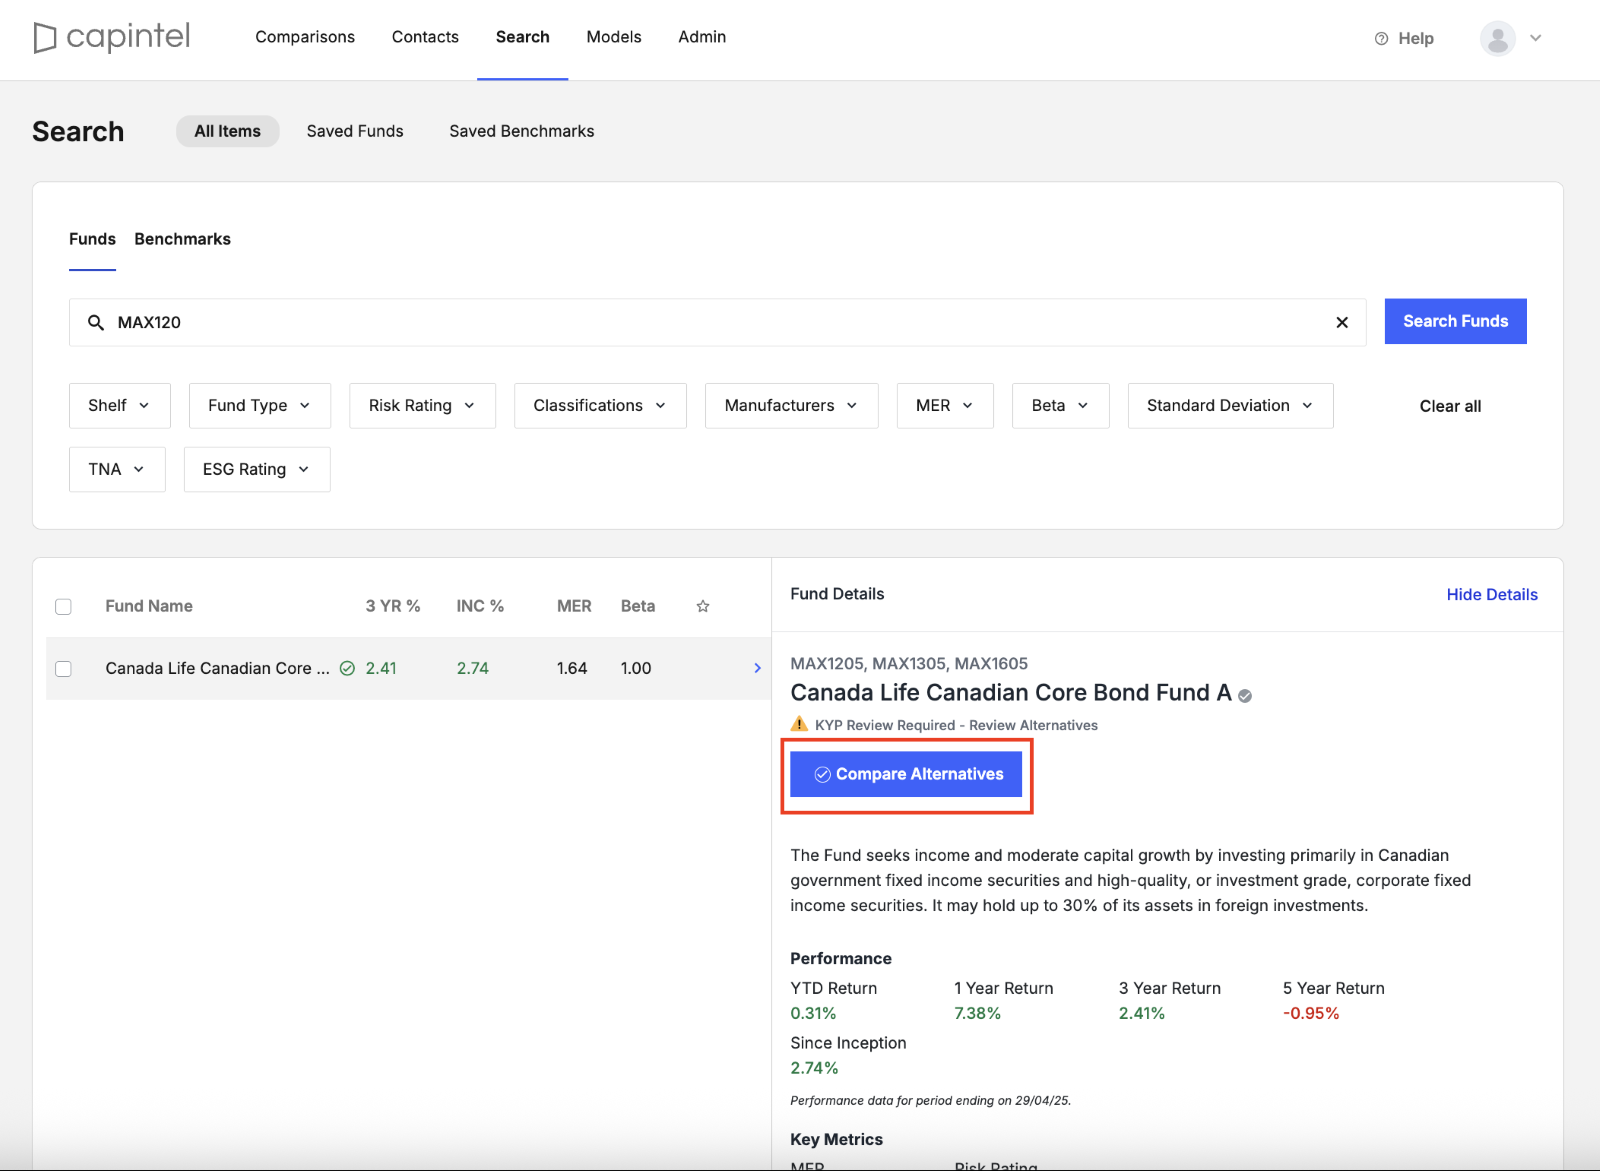Click the KYP warning triangle icon
This screenshot has height=1171, width=1600.
point(799,724)
